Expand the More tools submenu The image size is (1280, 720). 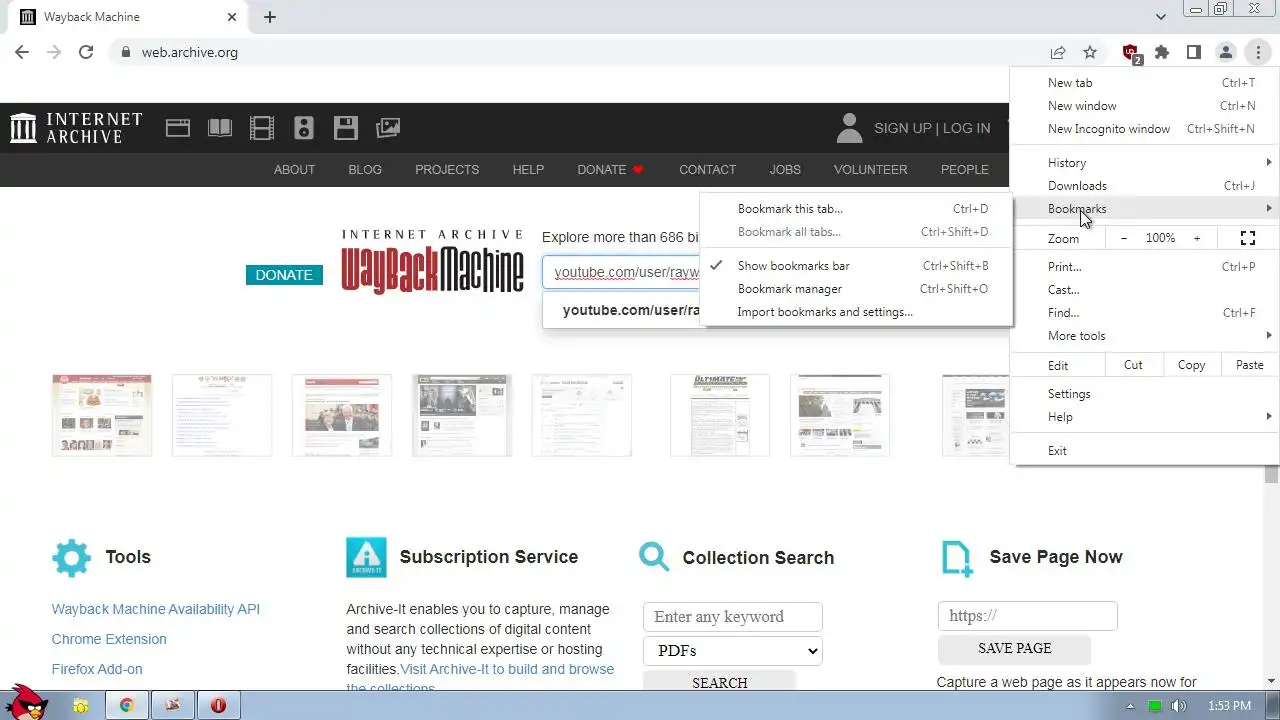tap(1144, 336)
